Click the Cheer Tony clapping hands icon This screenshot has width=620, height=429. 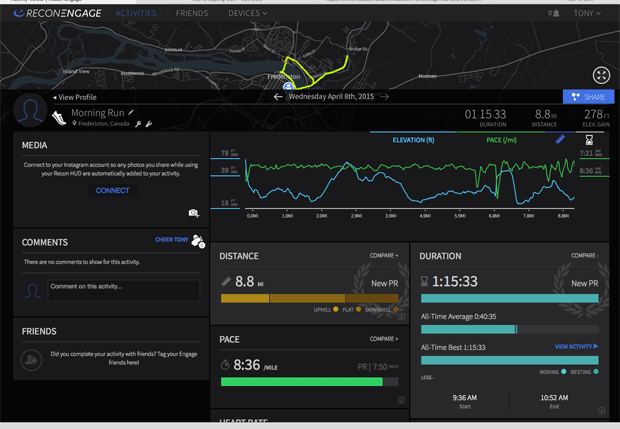(197, 241)
